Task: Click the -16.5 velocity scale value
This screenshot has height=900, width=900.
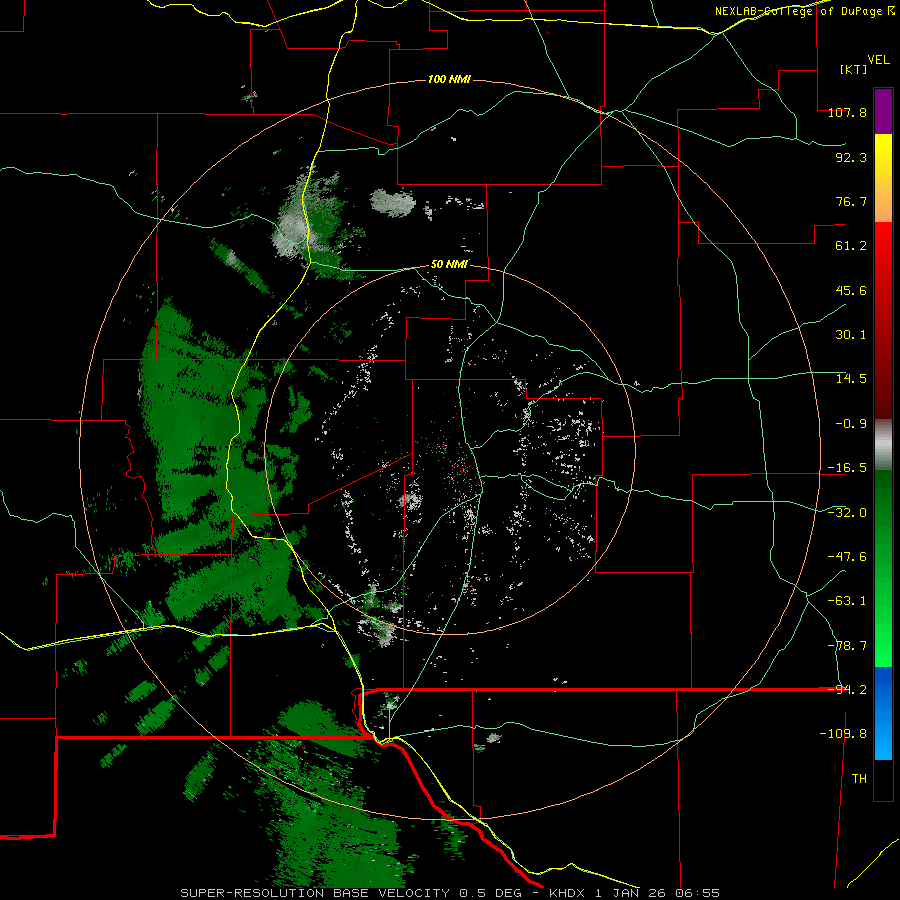Action: tap(847, 468)
